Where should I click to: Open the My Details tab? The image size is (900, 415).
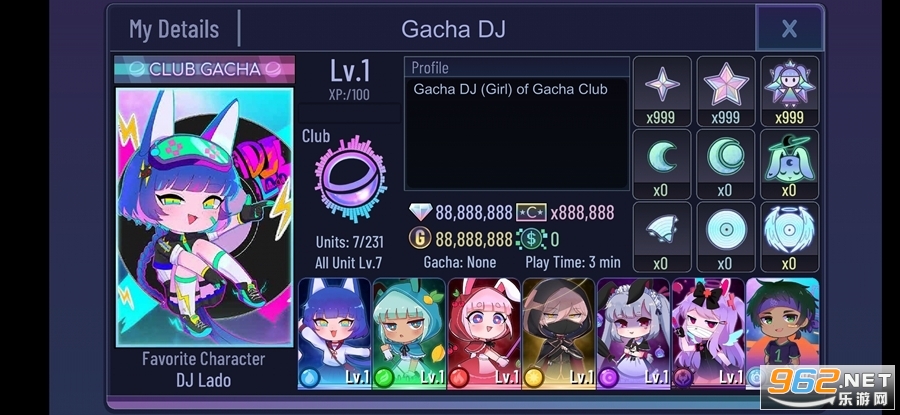pyautogui.click(x=174, y=29)
